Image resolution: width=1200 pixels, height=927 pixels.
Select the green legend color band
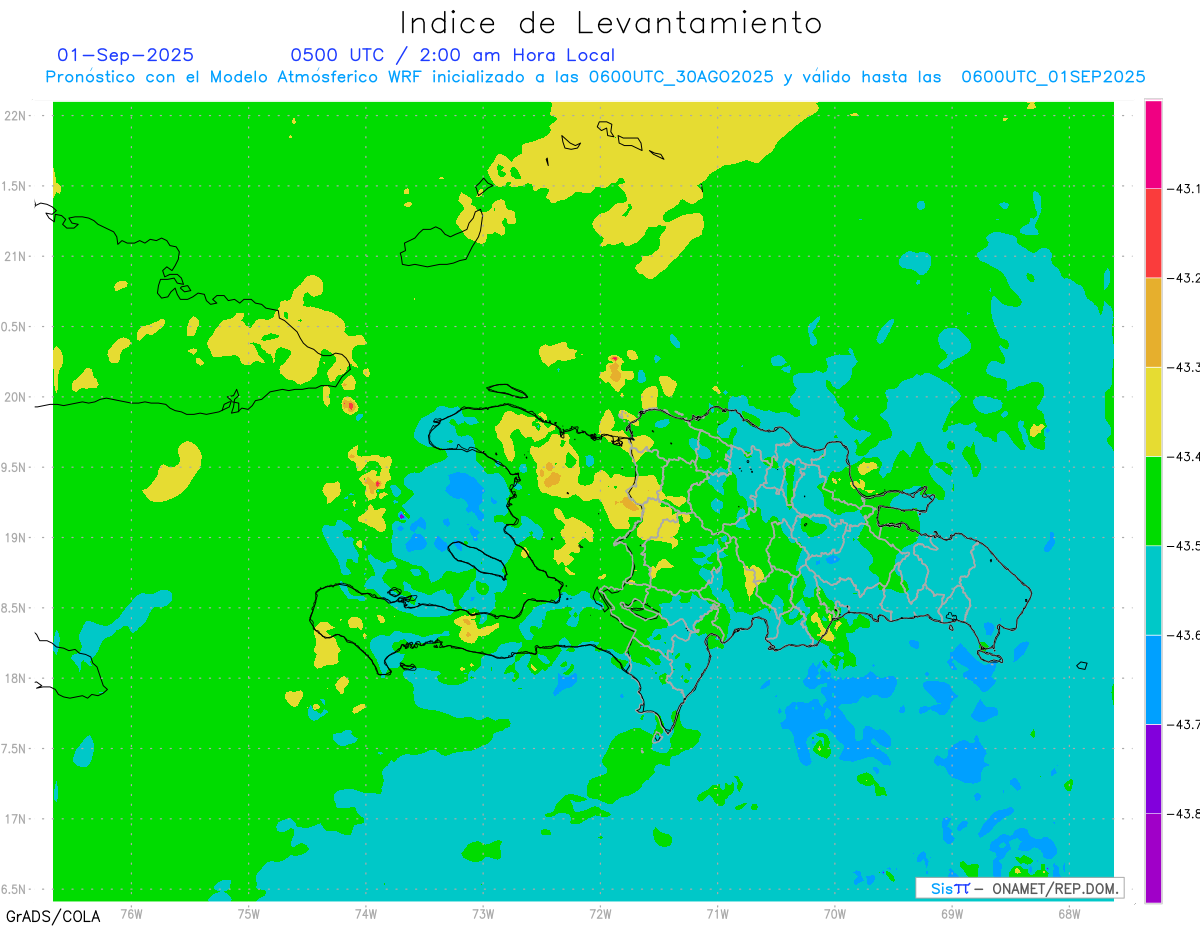pyautogui.click(x=1153, y=500)
